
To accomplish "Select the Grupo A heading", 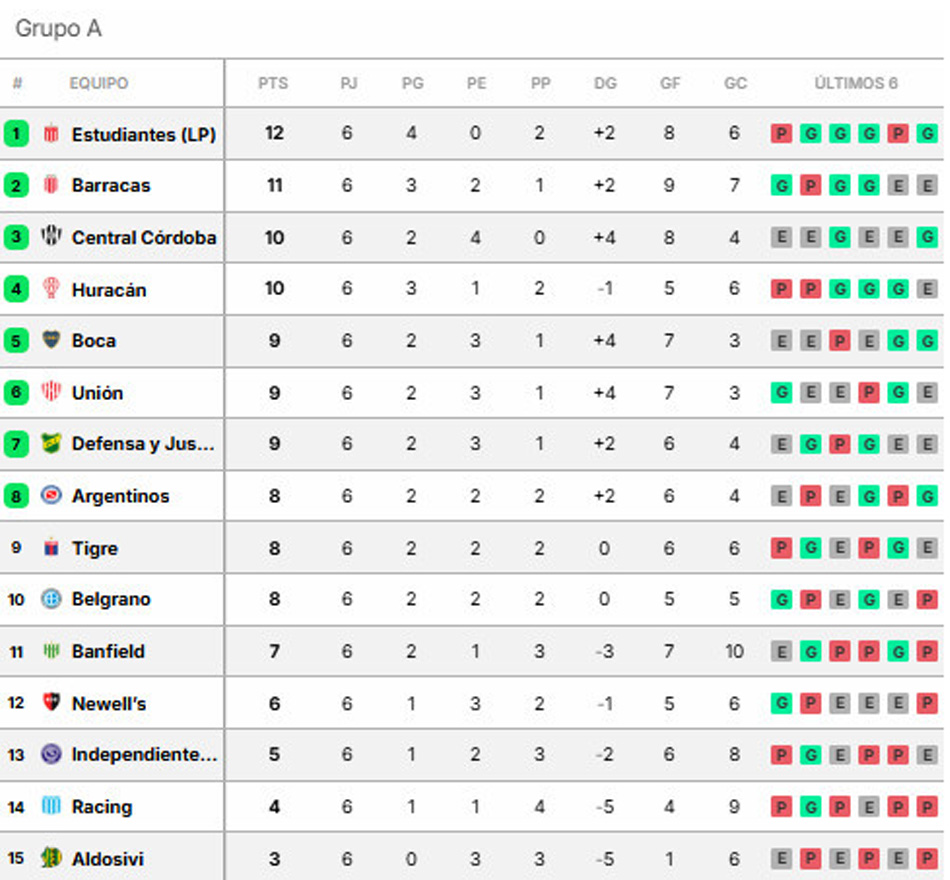I will [x=59, y=28].
